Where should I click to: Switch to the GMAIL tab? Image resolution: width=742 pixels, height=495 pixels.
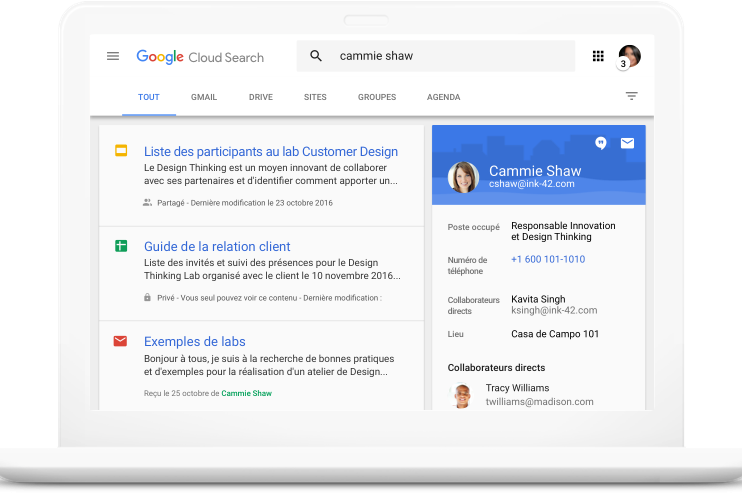click(x=204, y=97)
